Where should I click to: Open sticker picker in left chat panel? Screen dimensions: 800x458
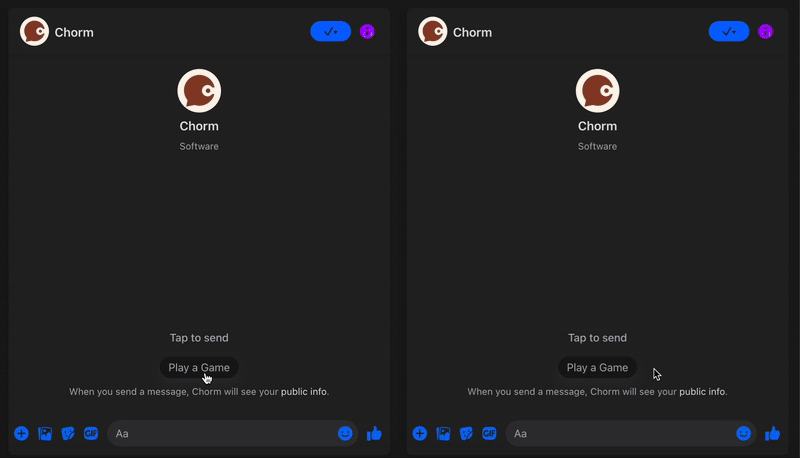tap(68, 434)
